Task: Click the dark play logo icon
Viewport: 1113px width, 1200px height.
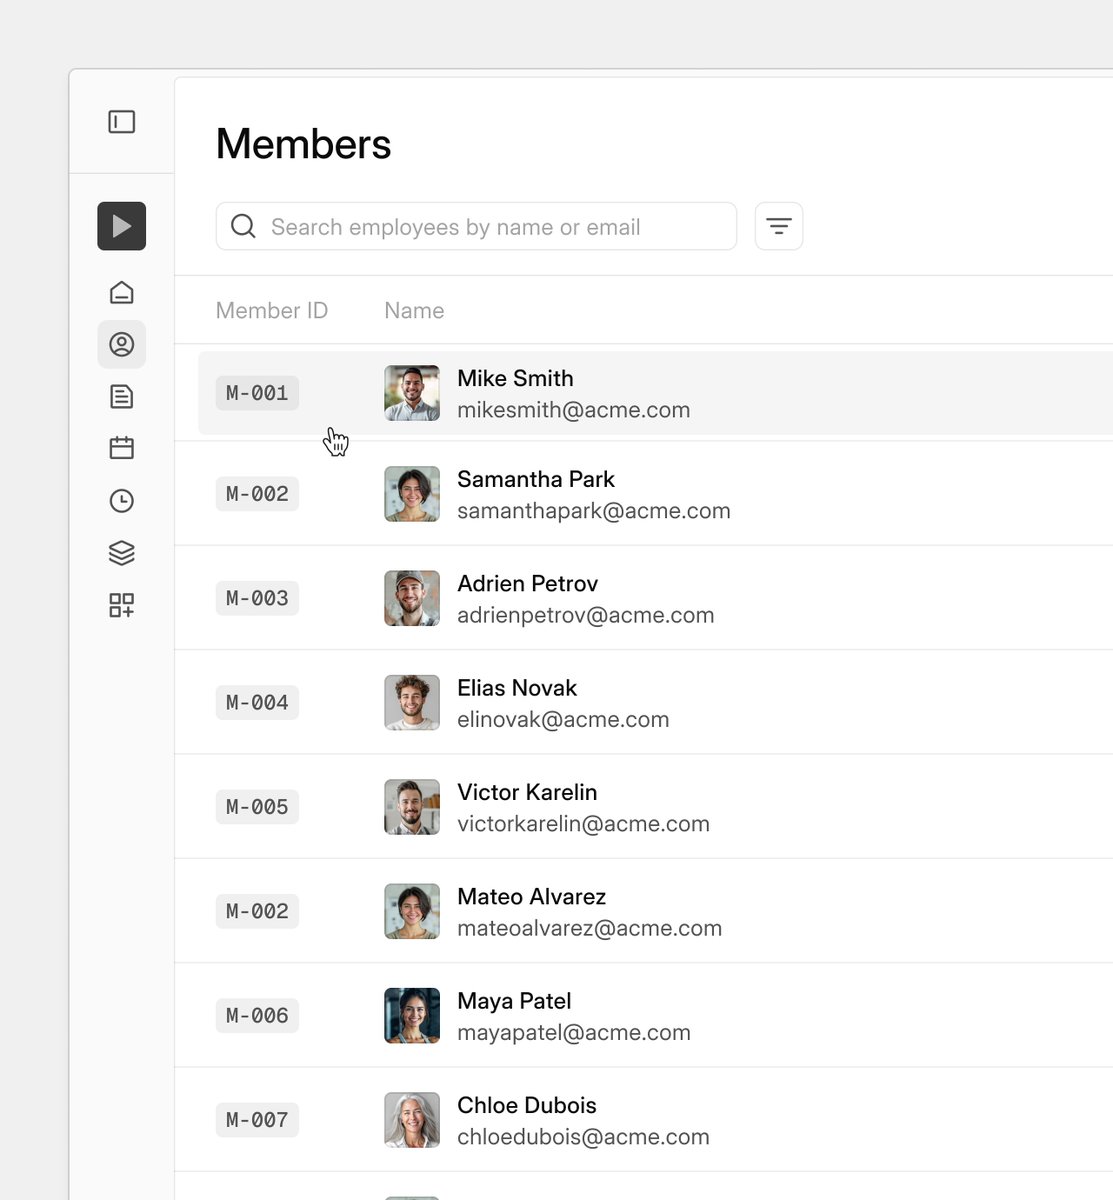Action: tap(121, 226)
